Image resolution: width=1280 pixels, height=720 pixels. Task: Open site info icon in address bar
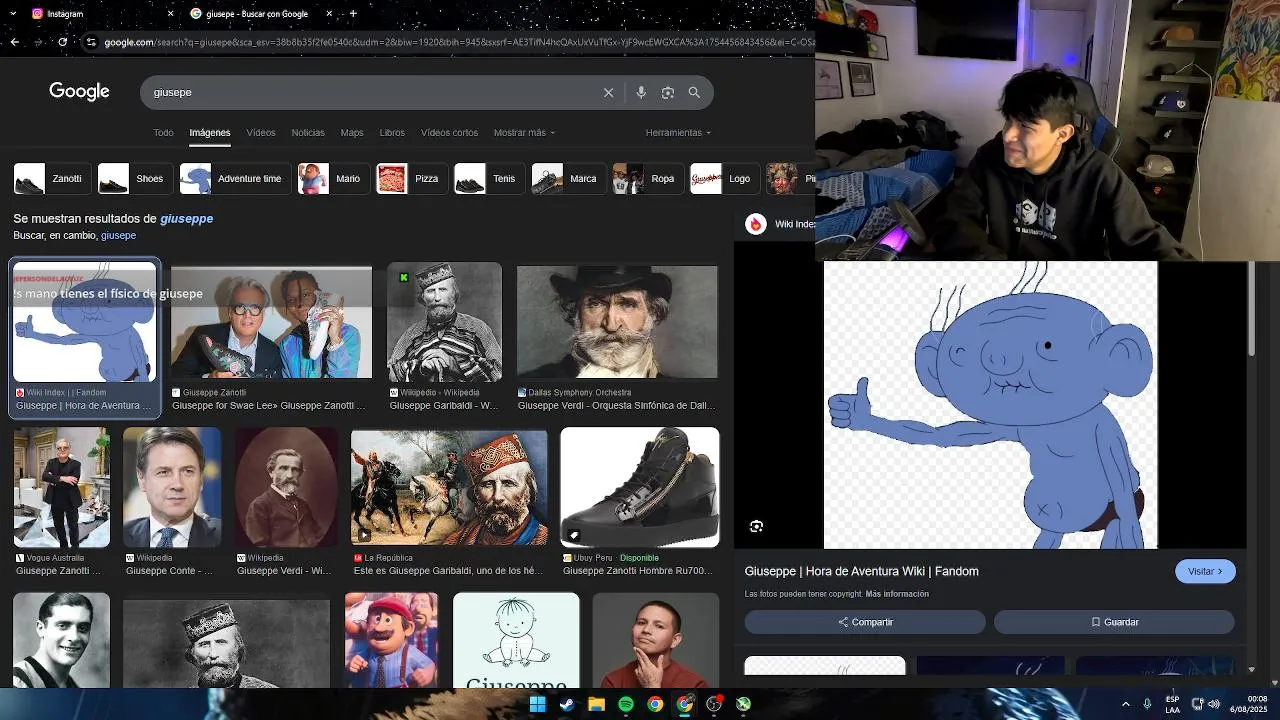(91, 42)
